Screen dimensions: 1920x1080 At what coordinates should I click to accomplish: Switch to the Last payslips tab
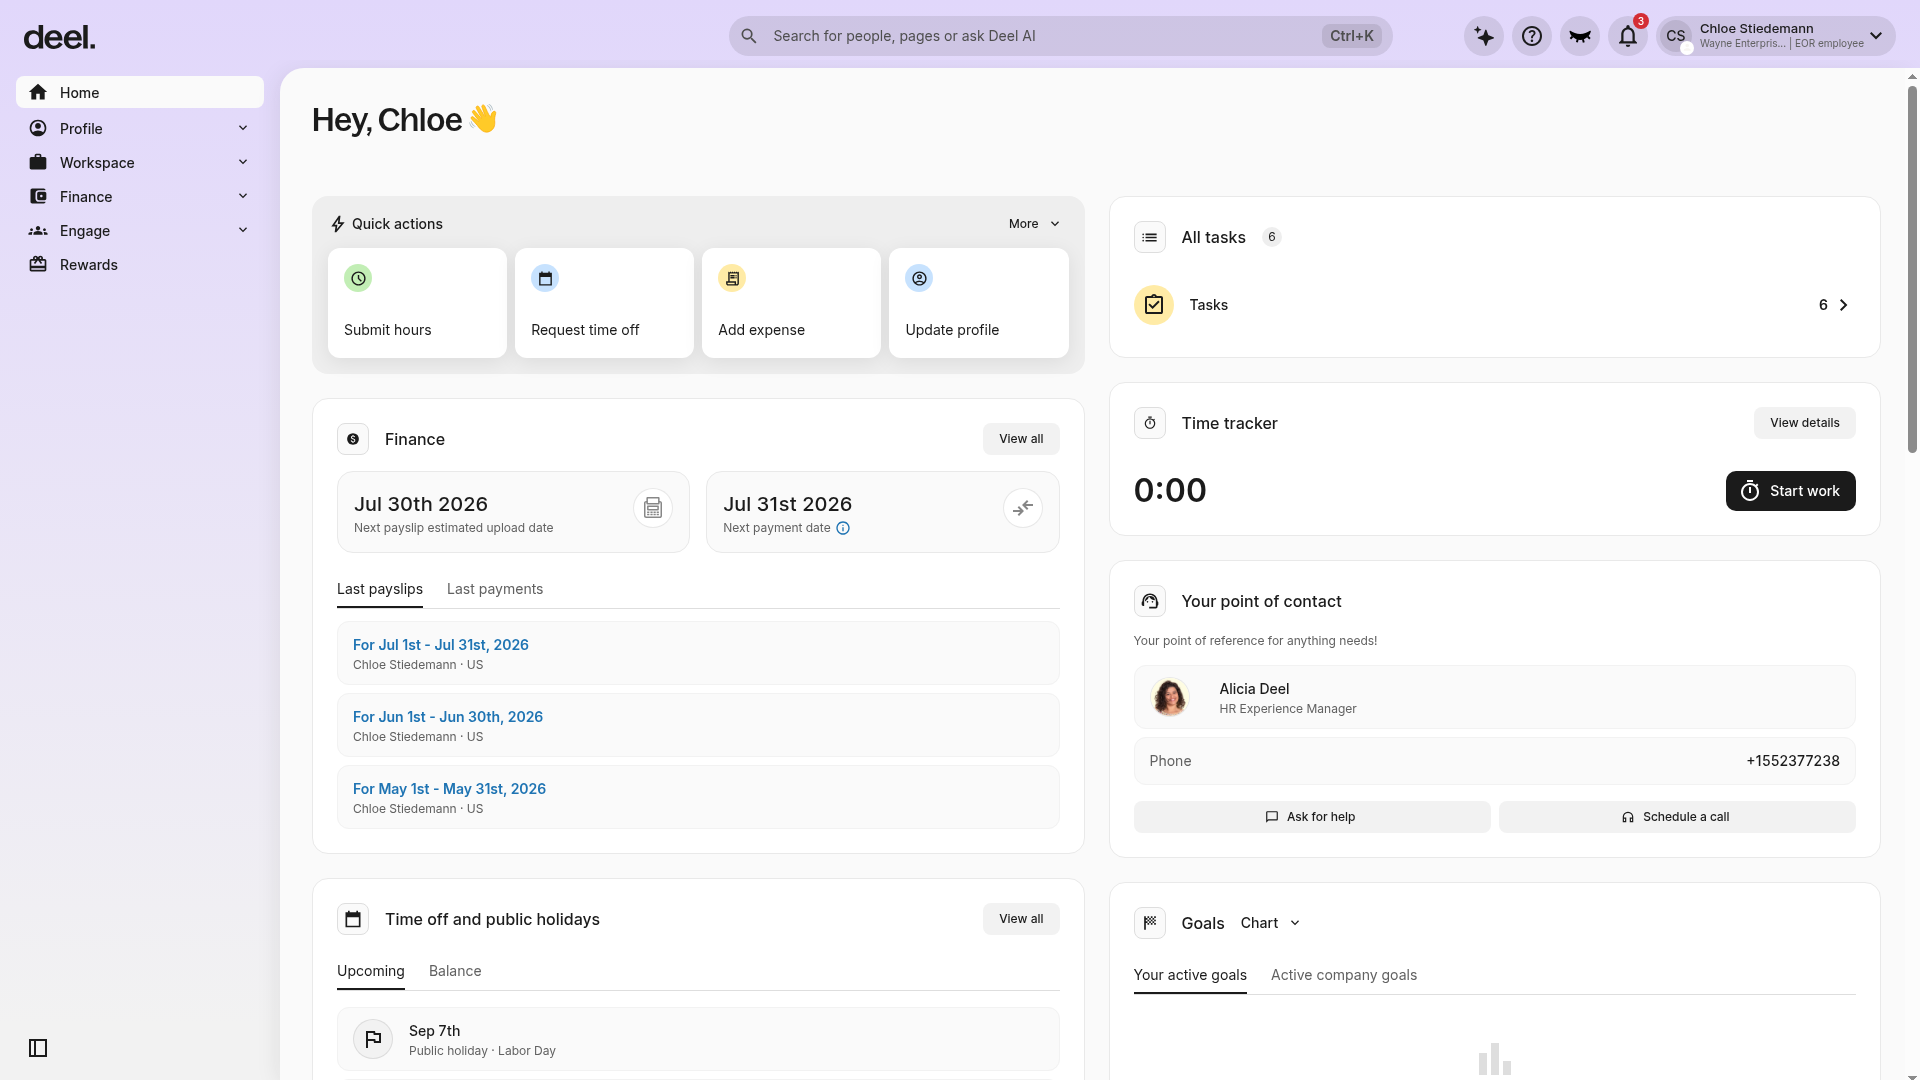(x=380, y=589)
